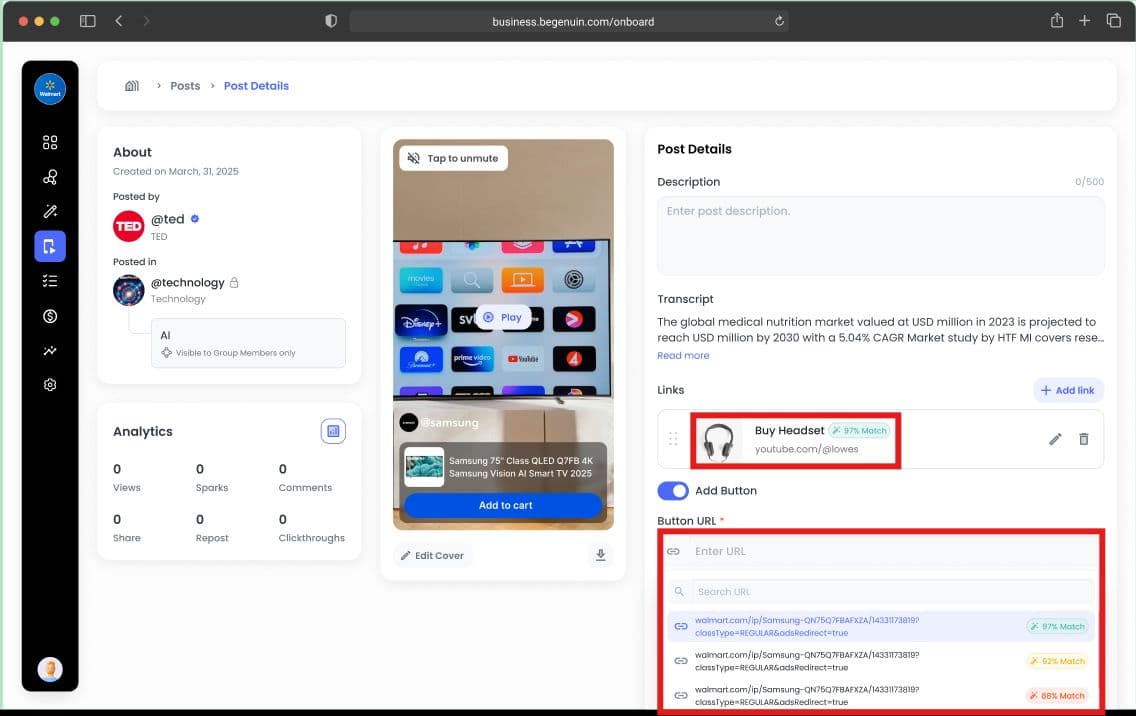Click the Edit Cover button
This screenshot has width=1136, height=716.
[433, 556]
